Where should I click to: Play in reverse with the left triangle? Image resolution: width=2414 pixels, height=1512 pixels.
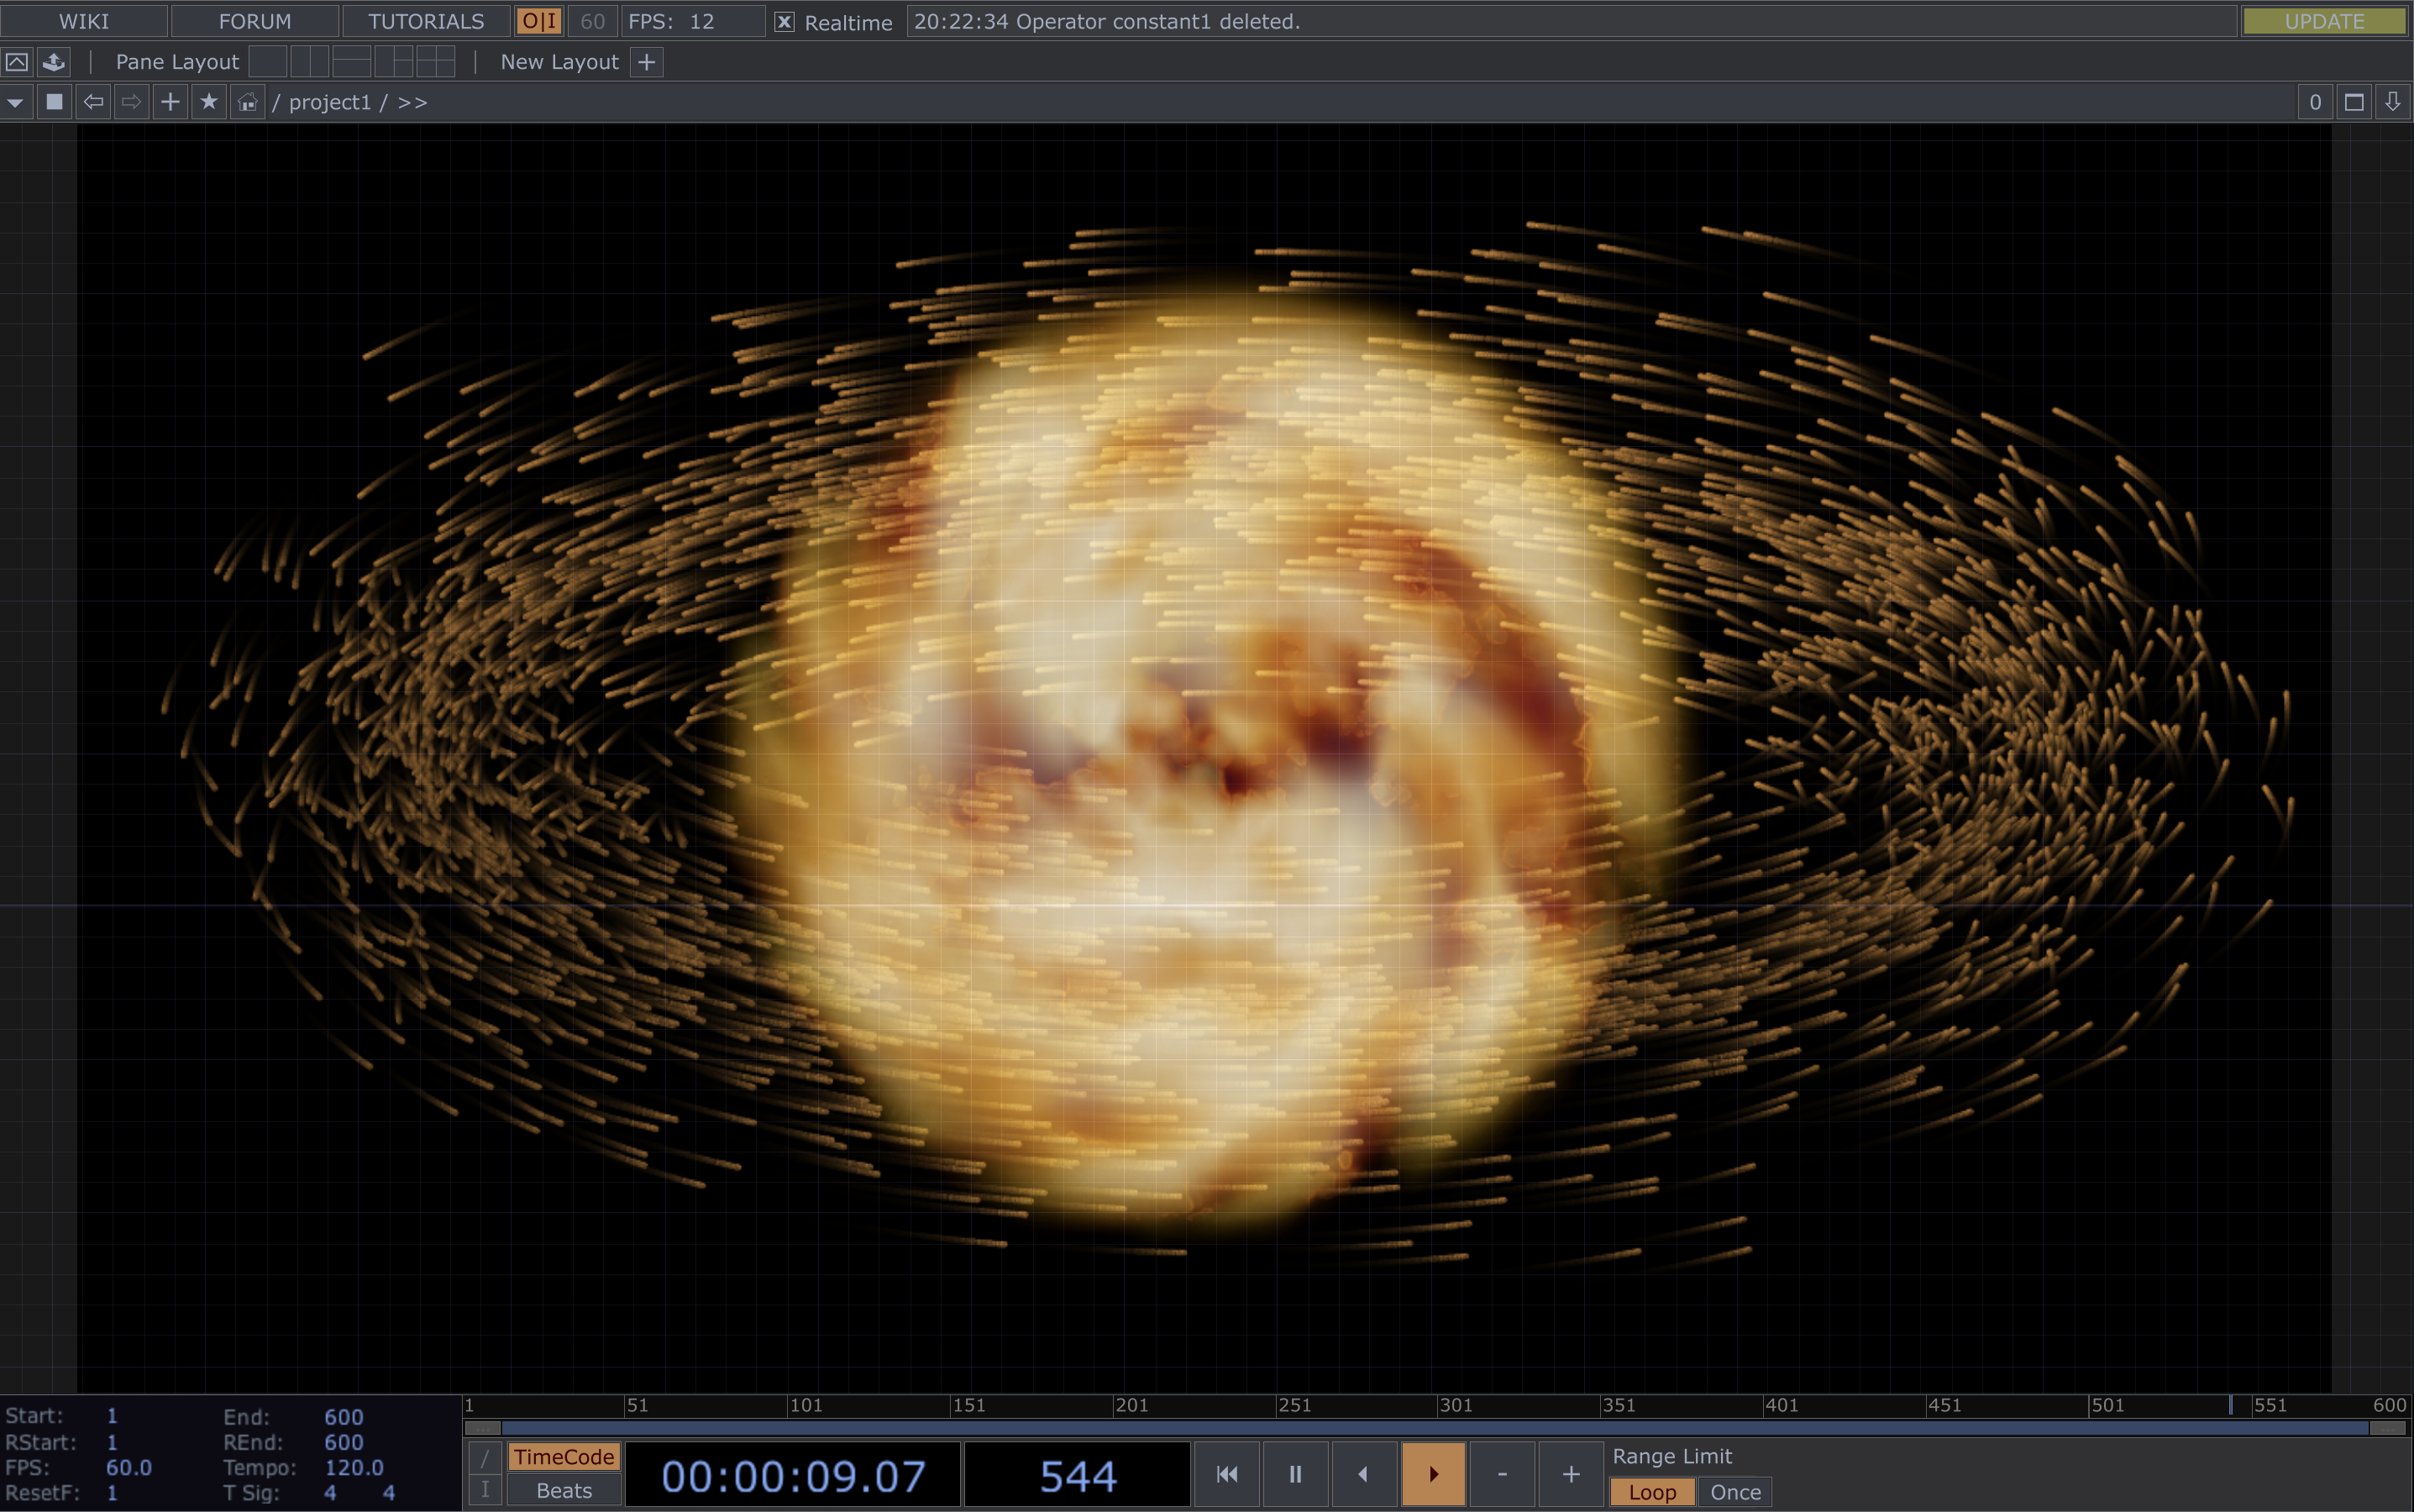1364,1474
